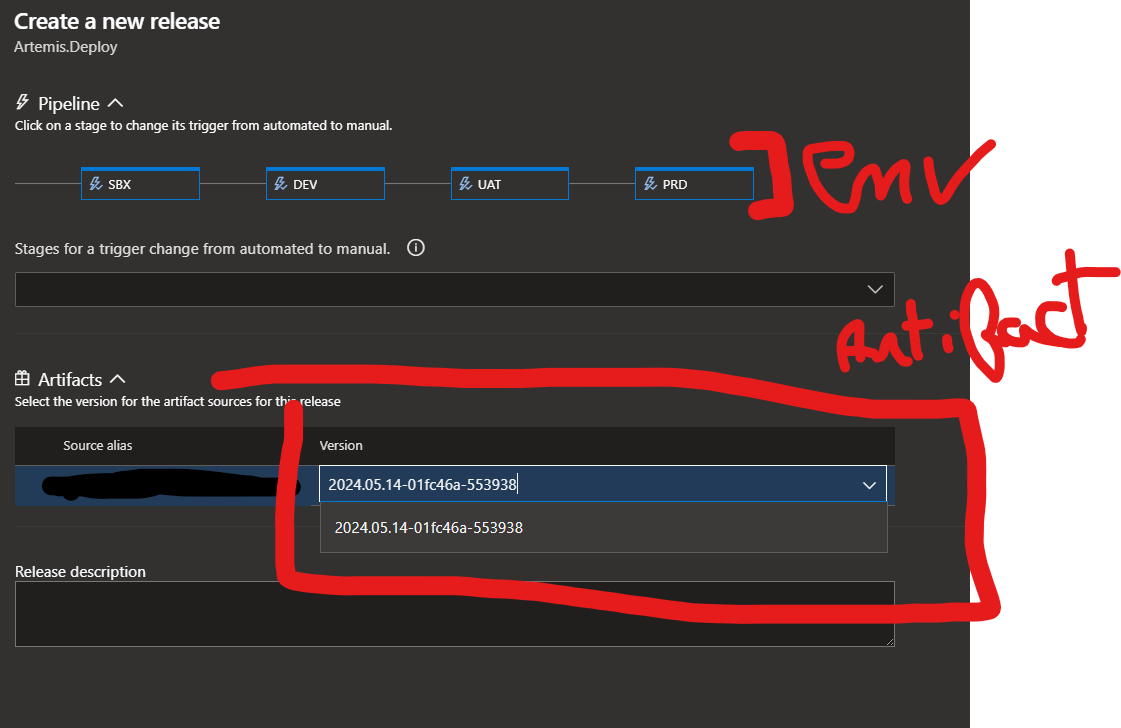Choose 2024.05.14-01fc46a-553938 from the dropdown list
The image size is (1121, 728).
point(603,528)
